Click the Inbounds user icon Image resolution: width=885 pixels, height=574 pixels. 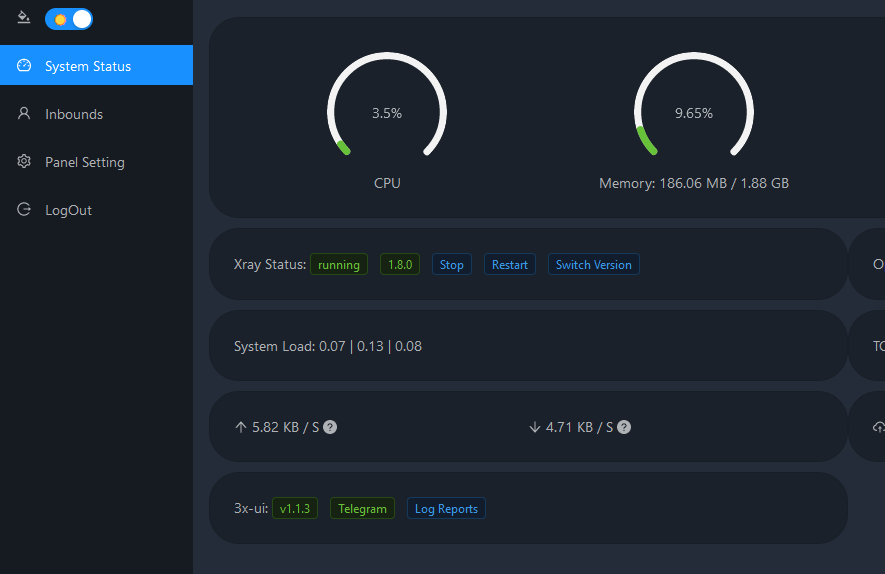click(25, 114)
